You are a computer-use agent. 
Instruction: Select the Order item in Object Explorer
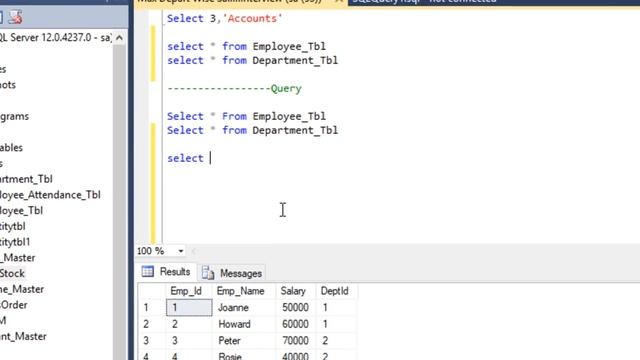14,305
